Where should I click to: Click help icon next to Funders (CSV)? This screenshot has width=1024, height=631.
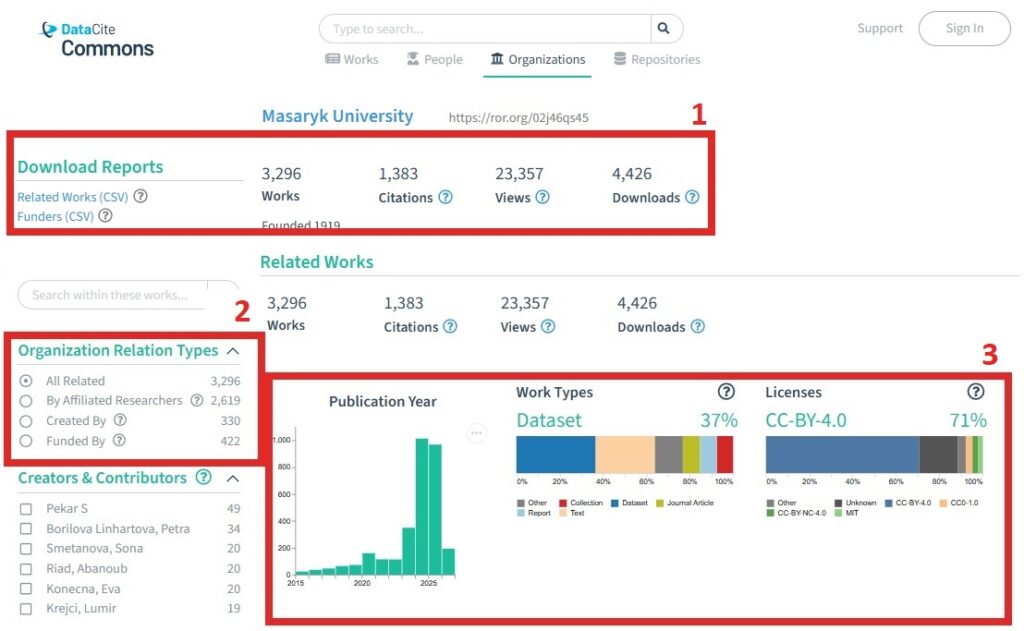[105, 215]
